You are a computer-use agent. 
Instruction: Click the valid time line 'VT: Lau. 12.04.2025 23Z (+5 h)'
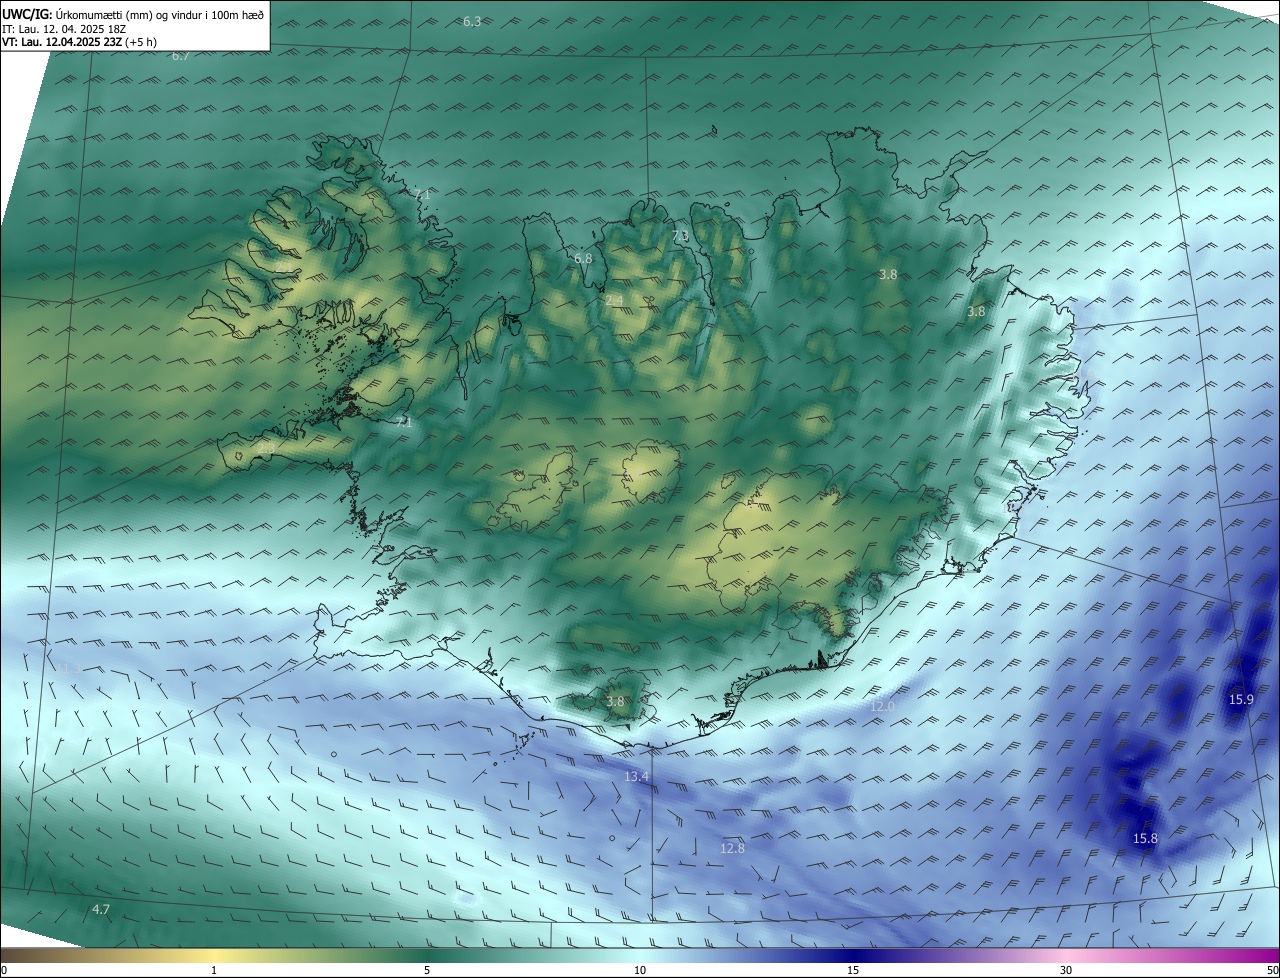[x=79, y=42]
